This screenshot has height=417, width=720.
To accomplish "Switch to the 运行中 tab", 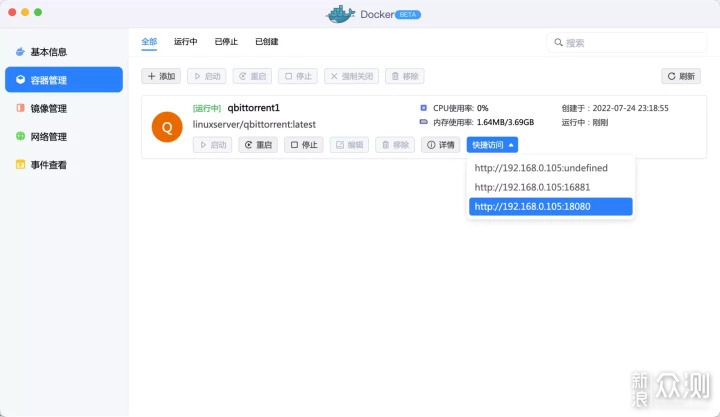I will (186, 42).
